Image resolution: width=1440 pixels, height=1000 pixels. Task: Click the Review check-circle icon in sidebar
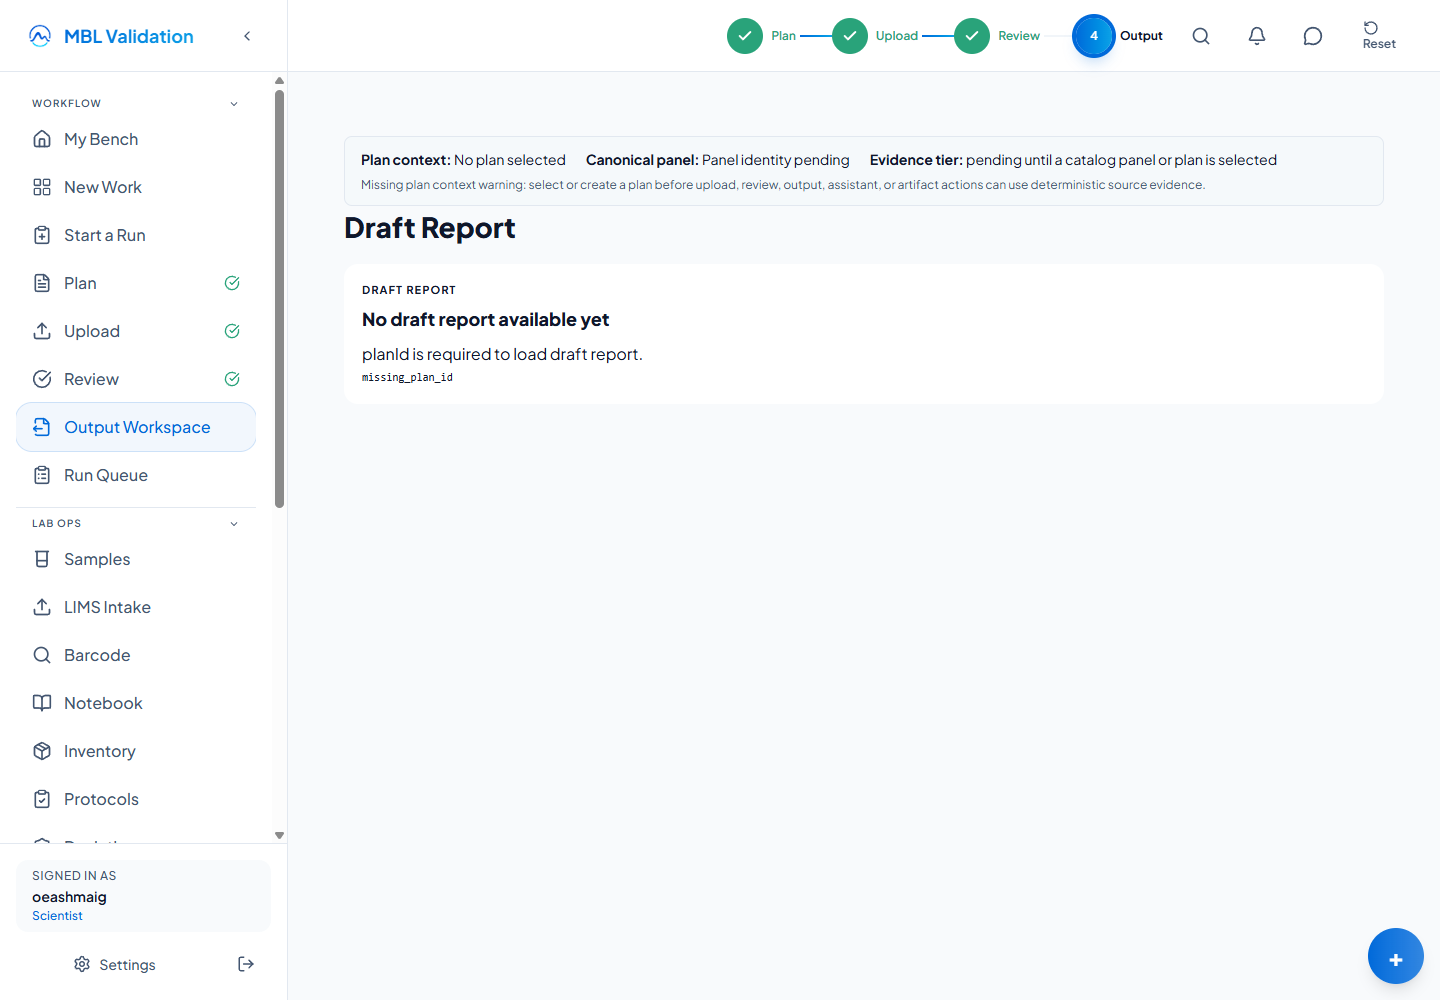coord(42,379)
